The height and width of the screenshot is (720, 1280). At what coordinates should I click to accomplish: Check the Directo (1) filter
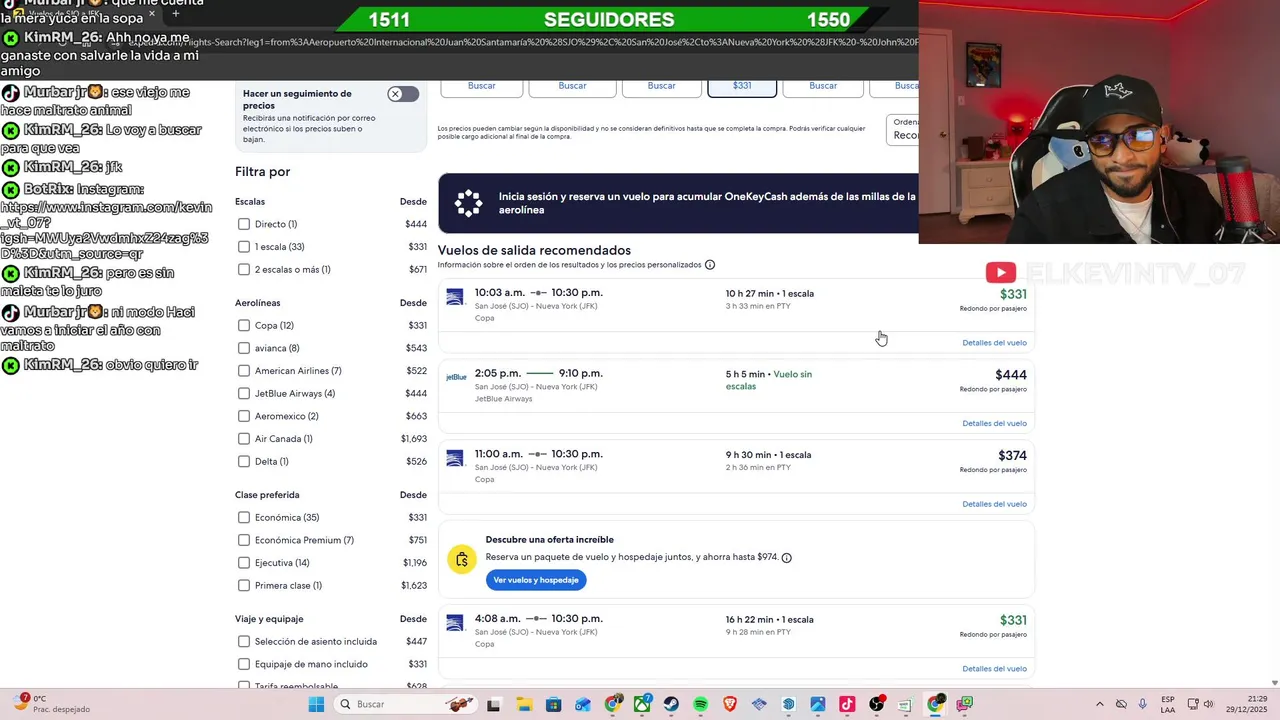click(243, 224)
